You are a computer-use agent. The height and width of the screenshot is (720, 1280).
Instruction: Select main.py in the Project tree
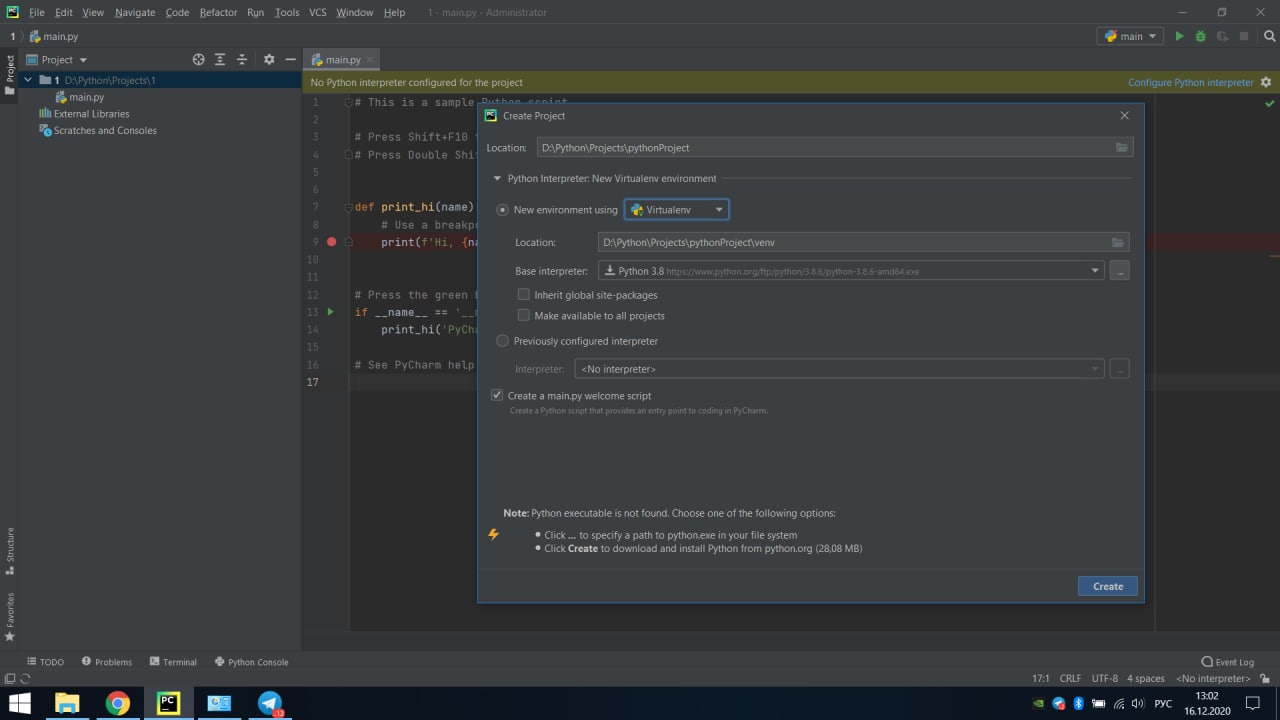(x=80, y=97)
